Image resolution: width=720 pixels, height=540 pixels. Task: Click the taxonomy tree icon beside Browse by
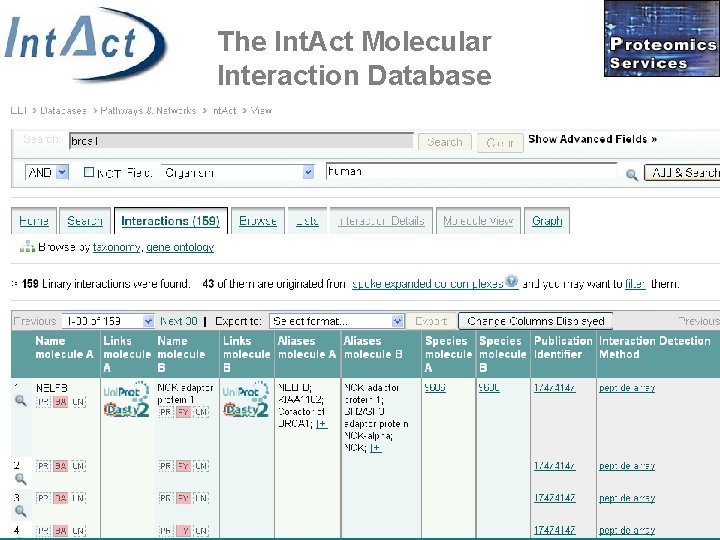point(28,247)
